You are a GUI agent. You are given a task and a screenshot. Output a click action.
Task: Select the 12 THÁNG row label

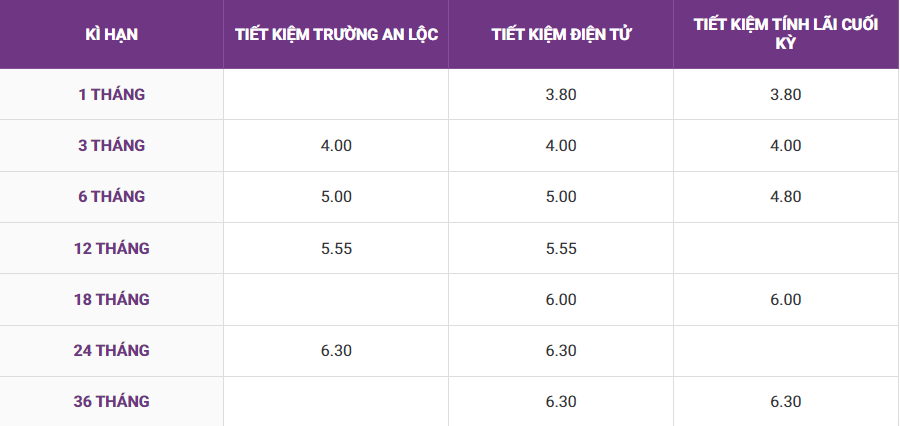pos(112,249)
